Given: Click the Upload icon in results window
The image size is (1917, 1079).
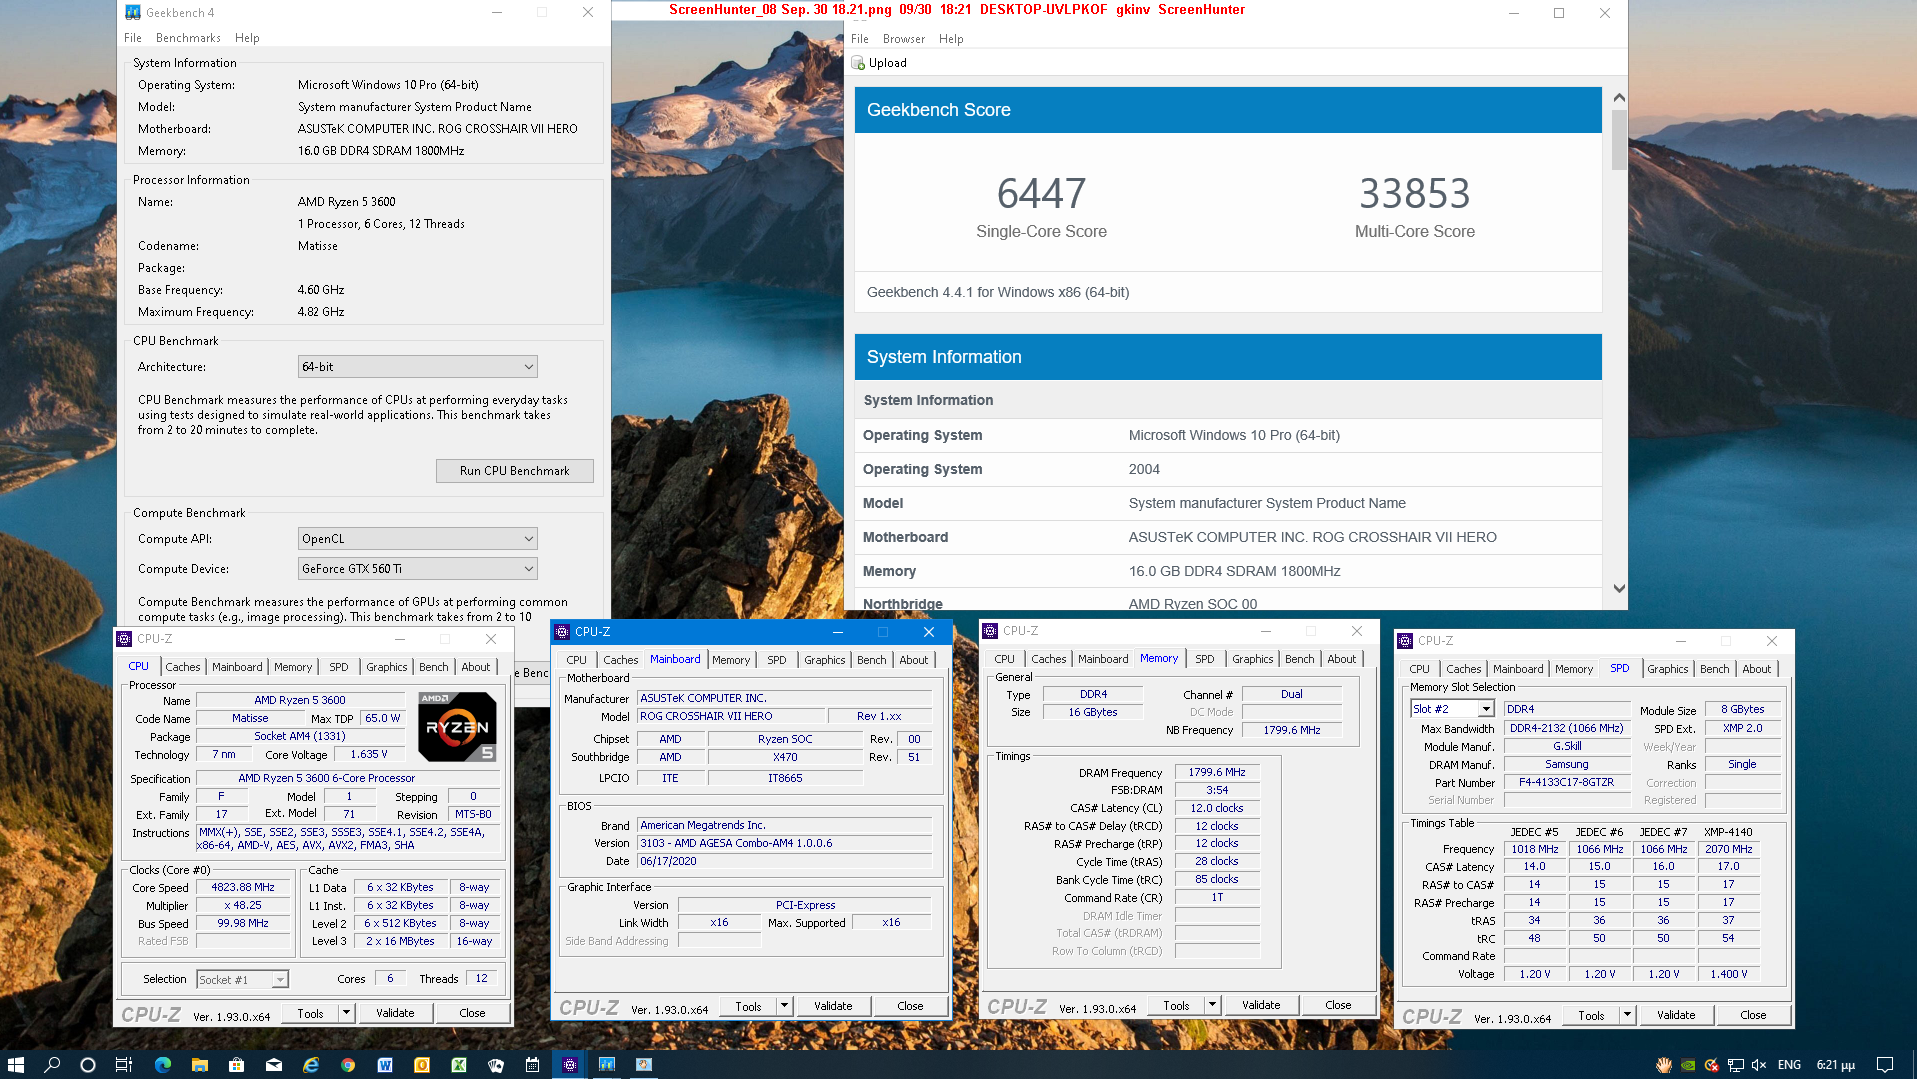Looking at the screenshot, I should tap(858, 63).
